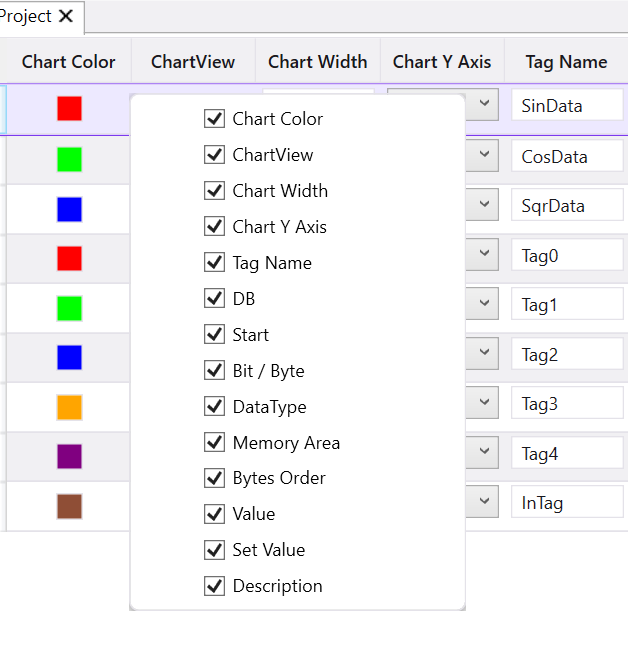
Task: Edit the Tag0 name field
Action: click(x=568, y=255)
